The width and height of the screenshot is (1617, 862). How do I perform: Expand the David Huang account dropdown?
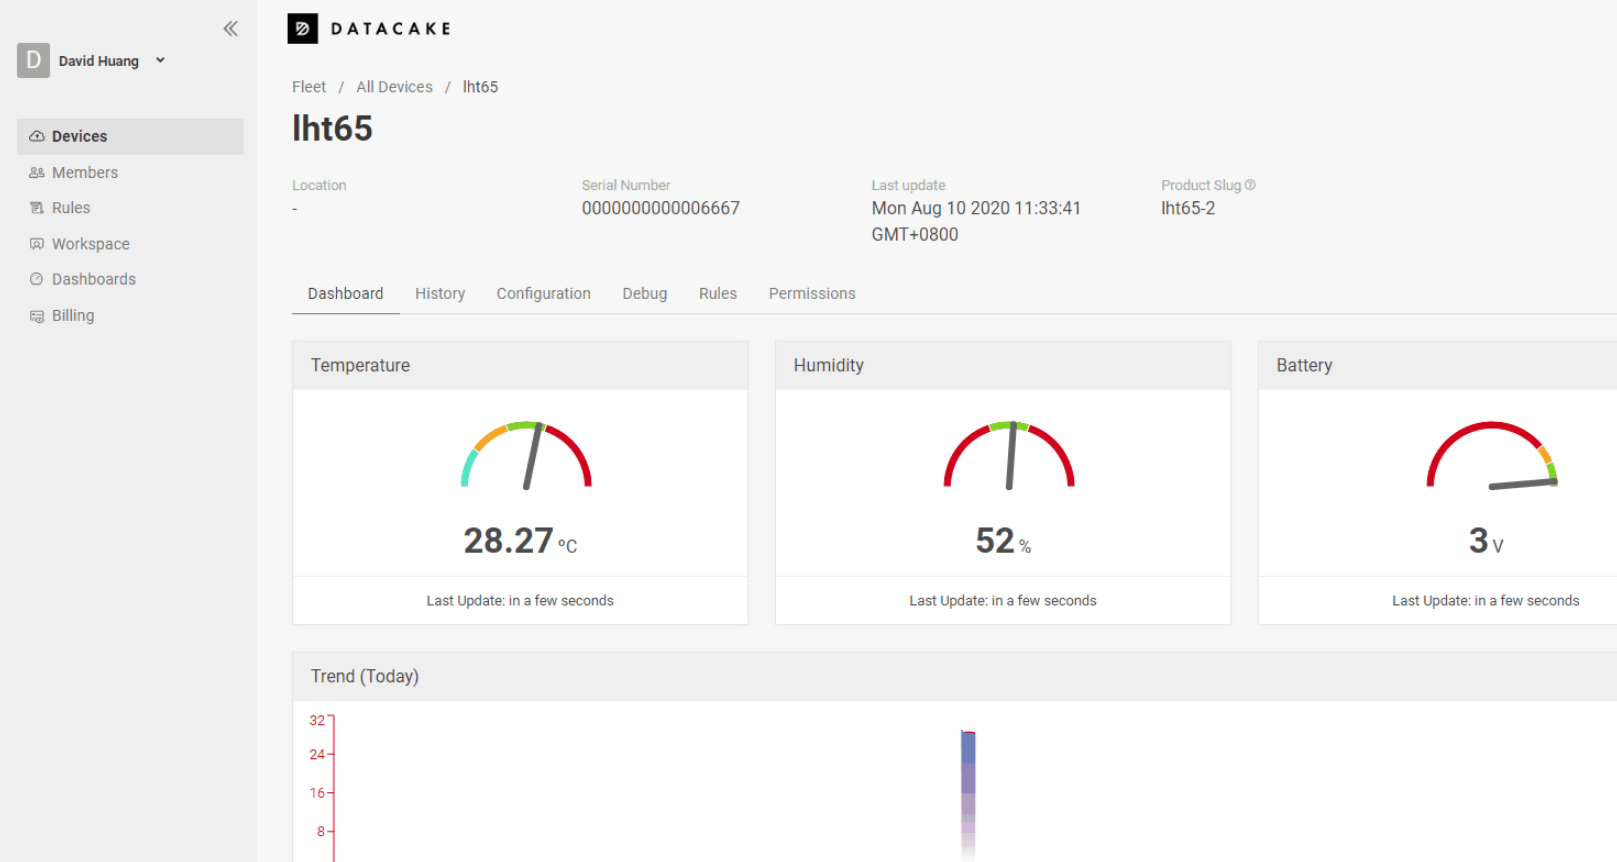[x=160, y=60]
